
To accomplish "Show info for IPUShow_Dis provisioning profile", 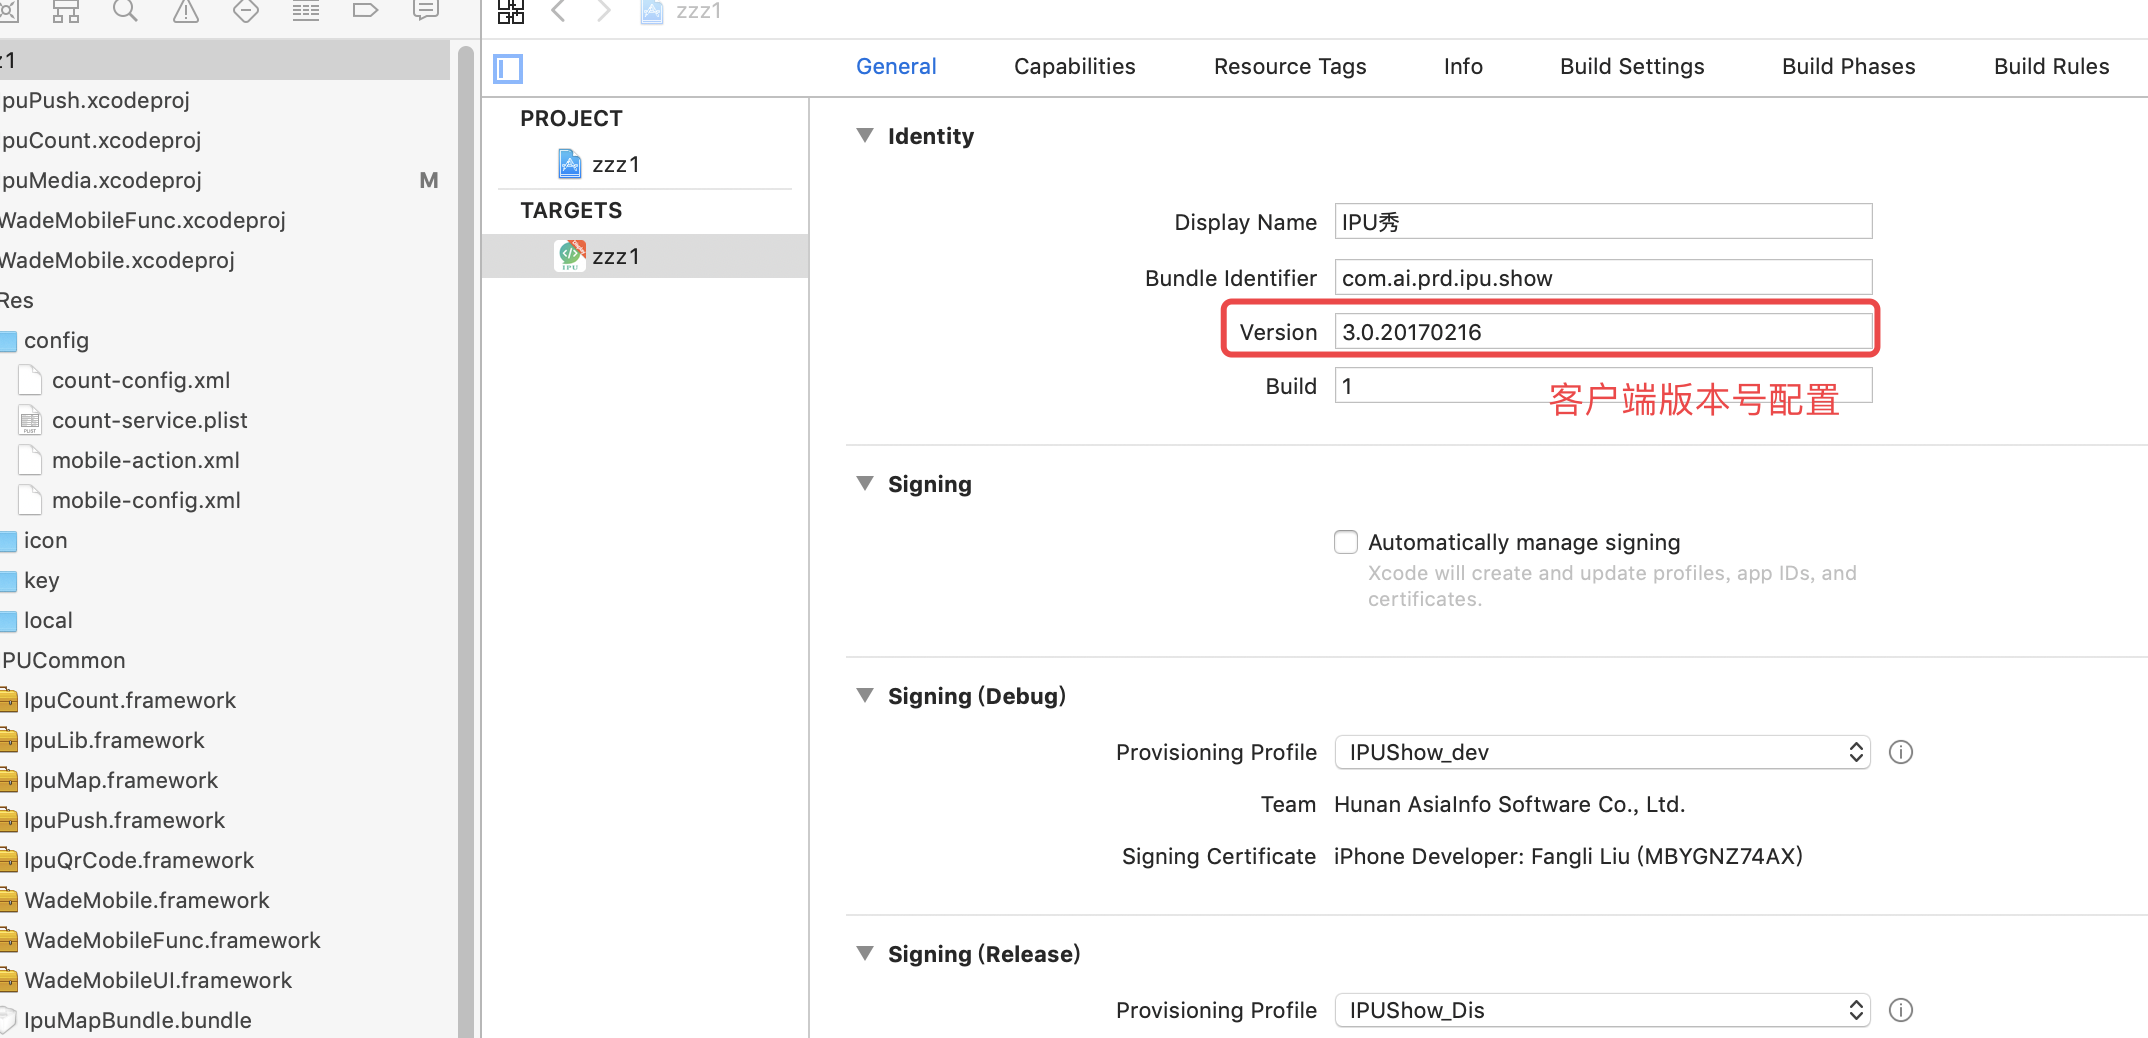I will (1901, 1010).
